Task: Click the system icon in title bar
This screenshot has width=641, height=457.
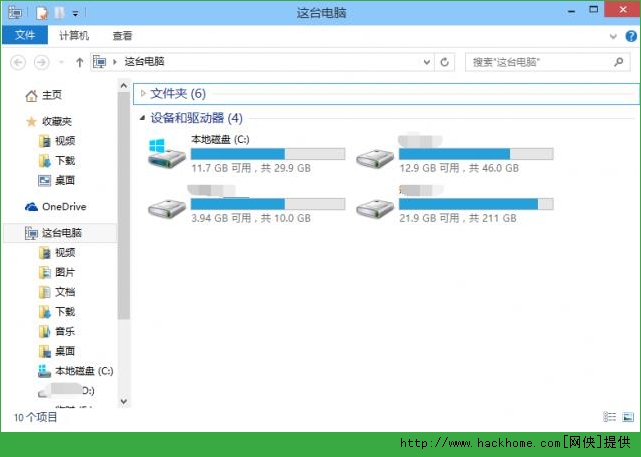Action: pyautogui.click(x=15, y=13)
